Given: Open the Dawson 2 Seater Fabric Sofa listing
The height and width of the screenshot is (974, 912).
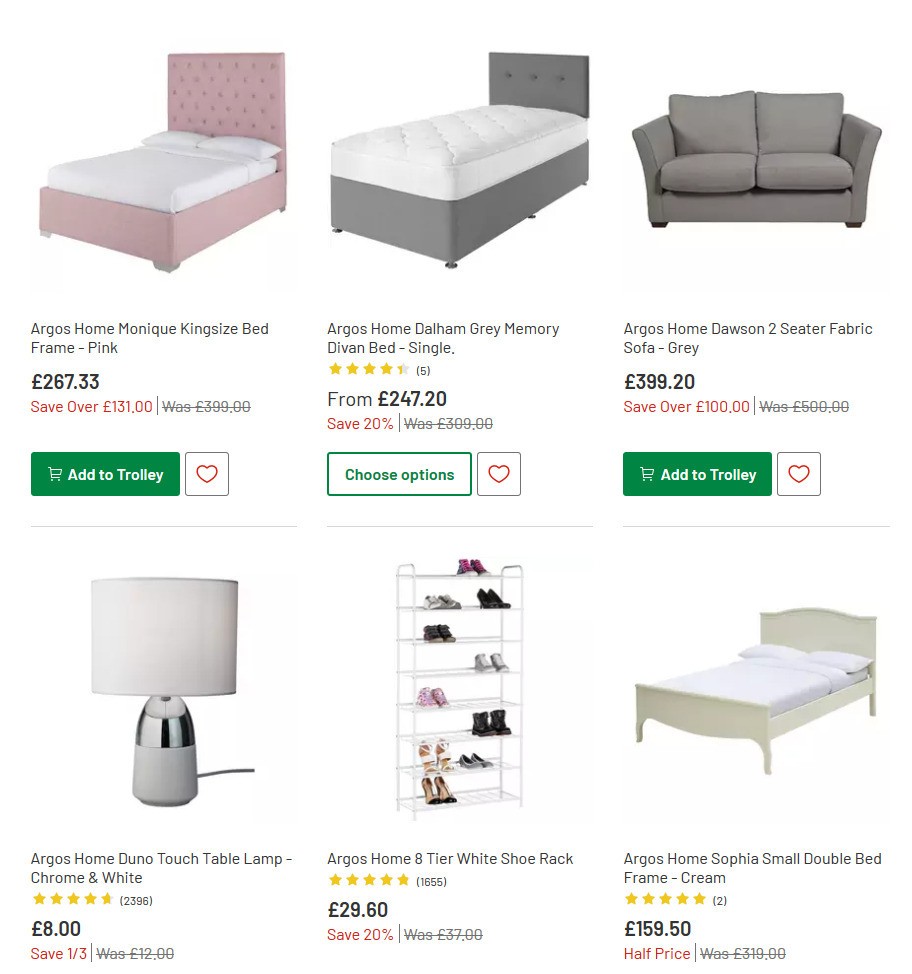Looking at the screenshot, I should click(747, 338).
